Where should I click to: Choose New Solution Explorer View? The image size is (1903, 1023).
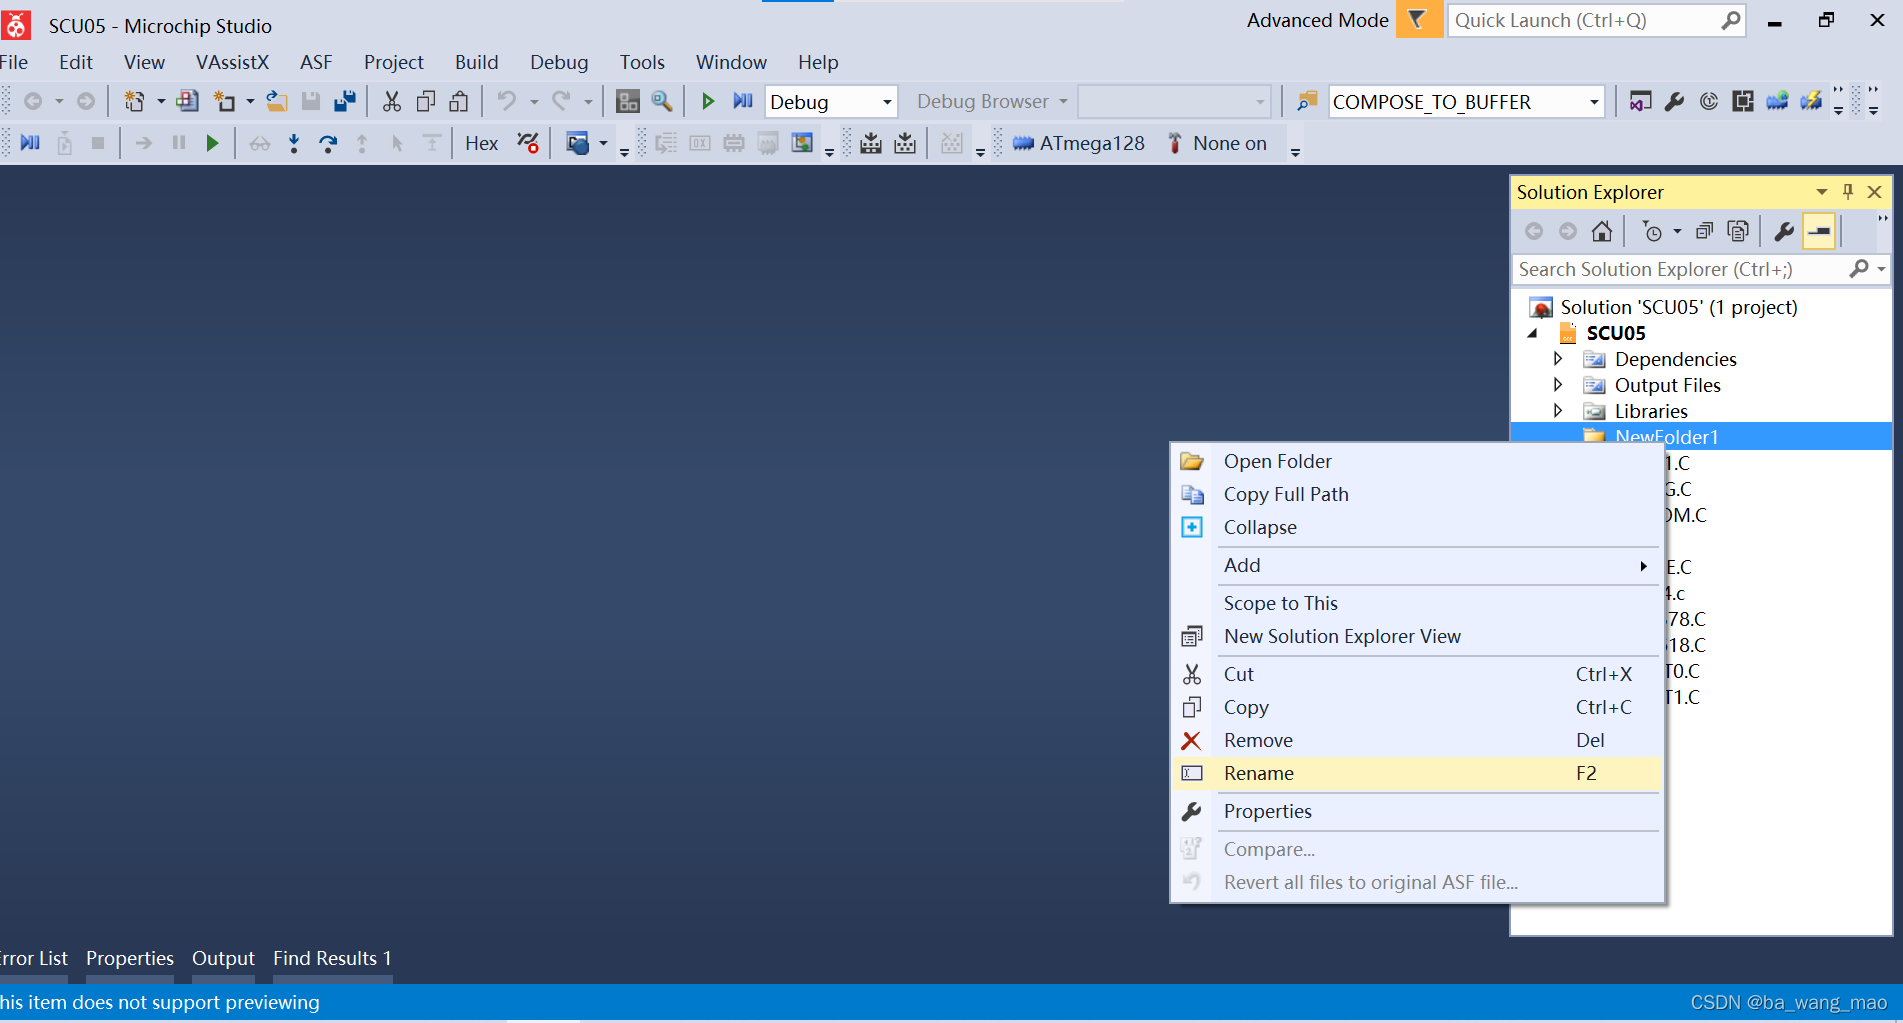1416,636
